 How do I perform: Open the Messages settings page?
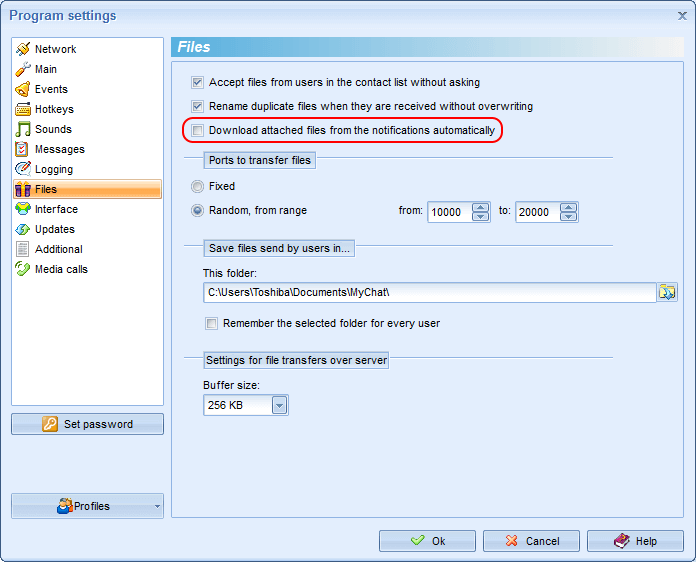coord(59,149)
